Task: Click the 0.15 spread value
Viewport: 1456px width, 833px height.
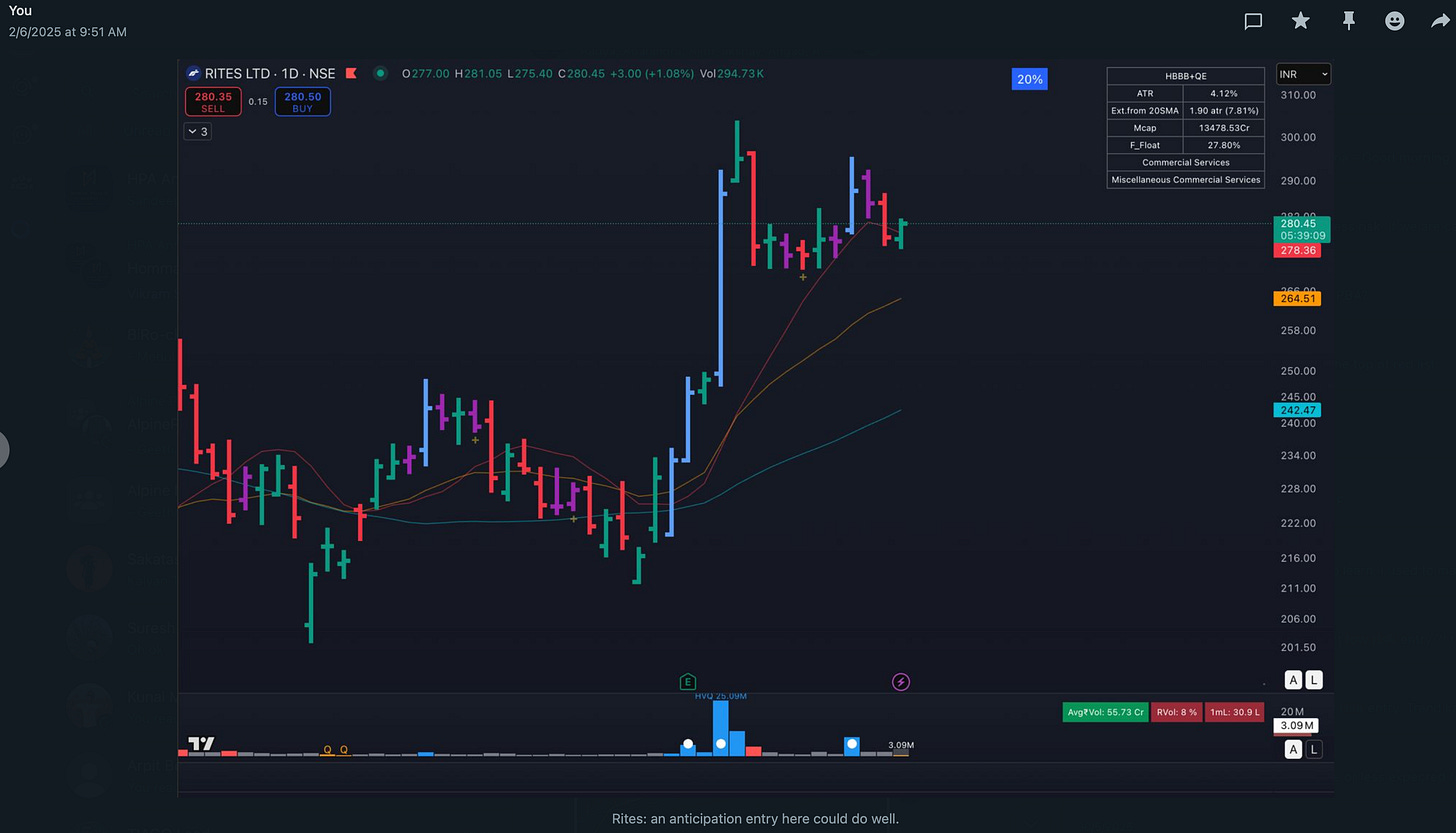Action: (258, 102)
